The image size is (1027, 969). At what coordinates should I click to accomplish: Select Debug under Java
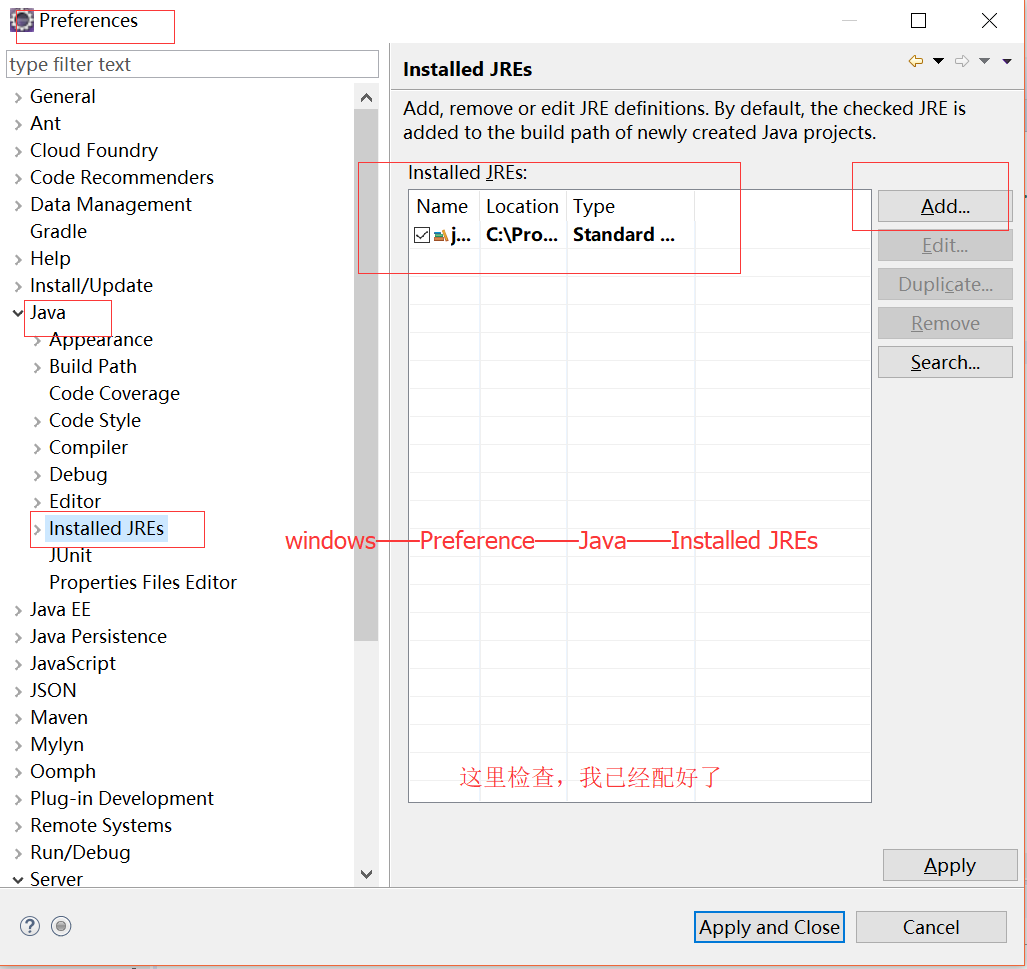point(78,474)
